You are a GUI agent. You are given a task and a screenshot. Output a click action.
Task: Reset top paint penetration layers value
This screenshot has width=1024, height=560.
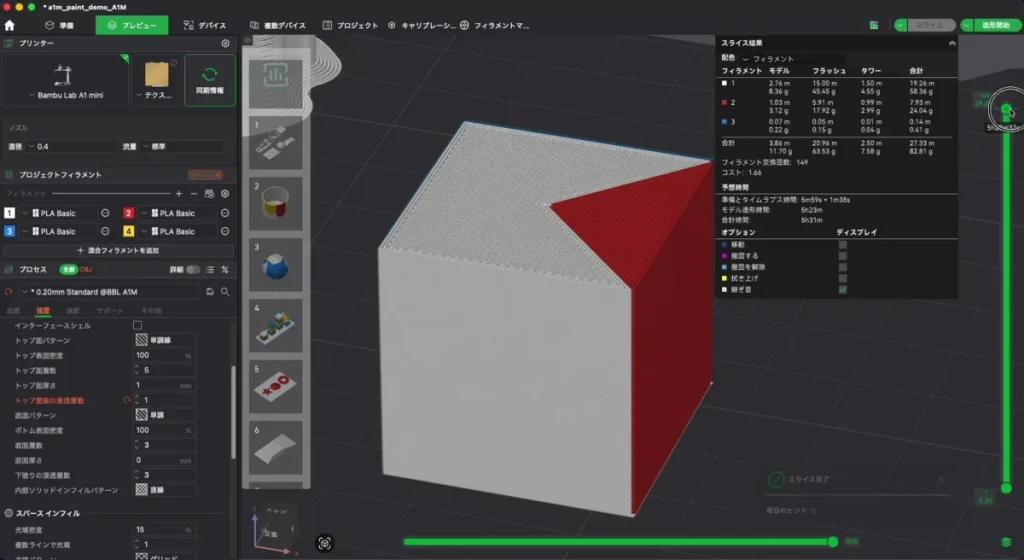(x=127, y=400)
